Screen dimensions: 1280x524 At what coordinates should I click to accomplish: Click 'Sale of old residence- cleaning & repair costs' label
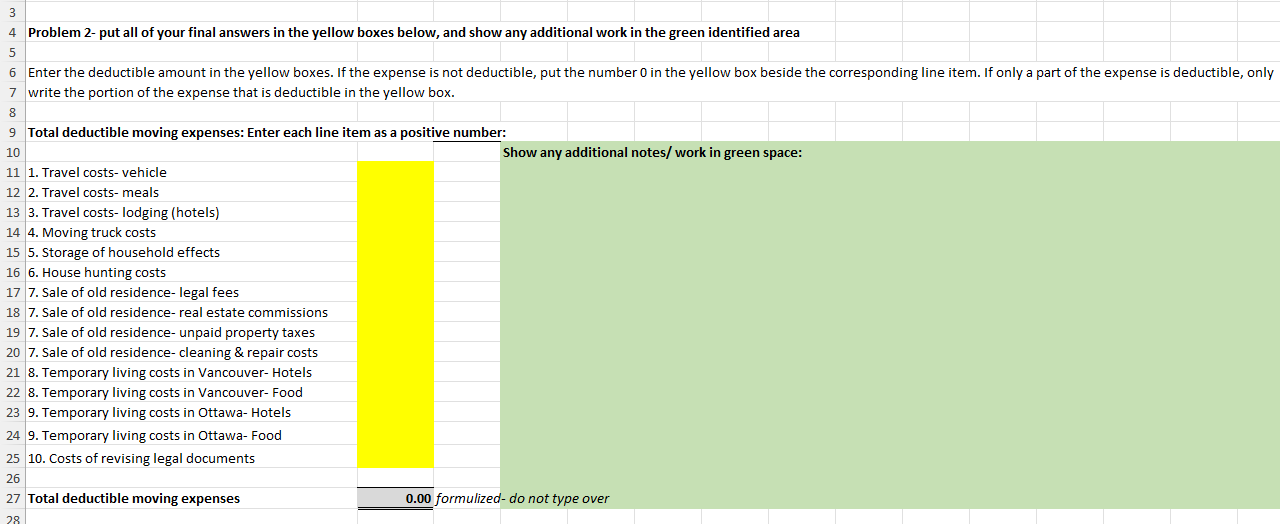pos(173,352)
